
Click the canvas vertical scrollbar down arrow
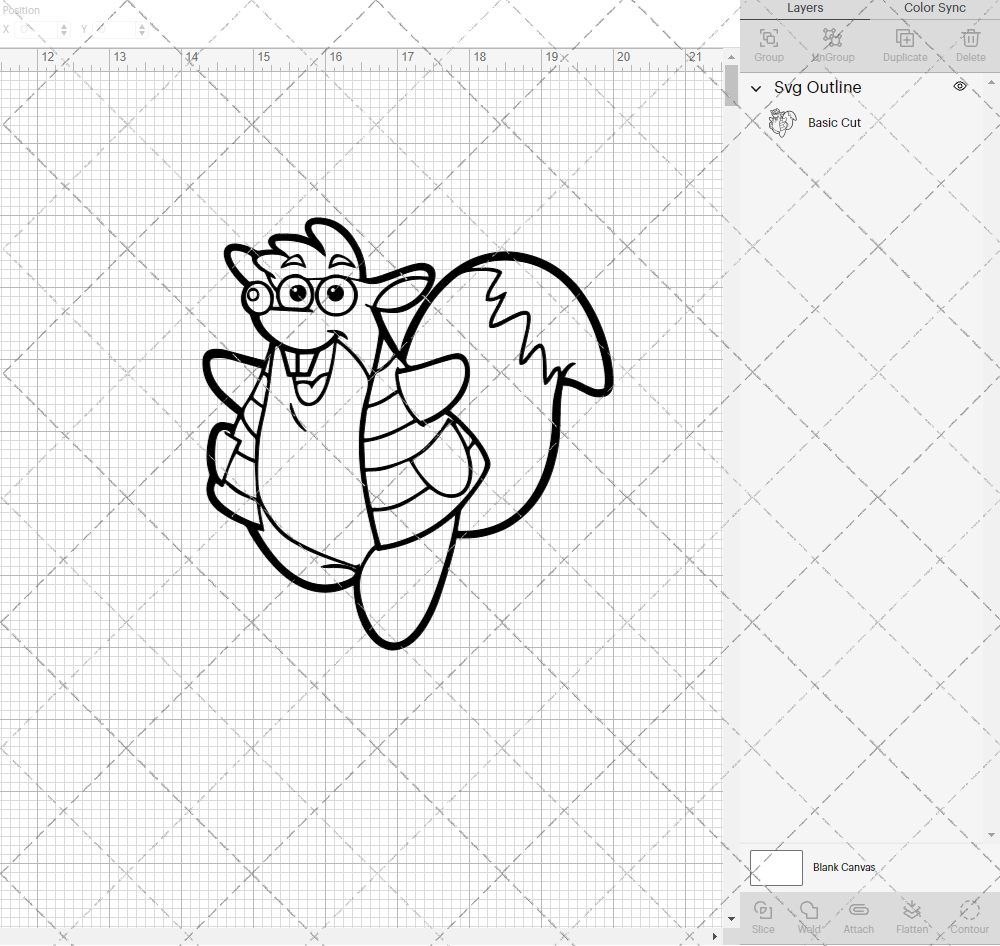point(732,919)
